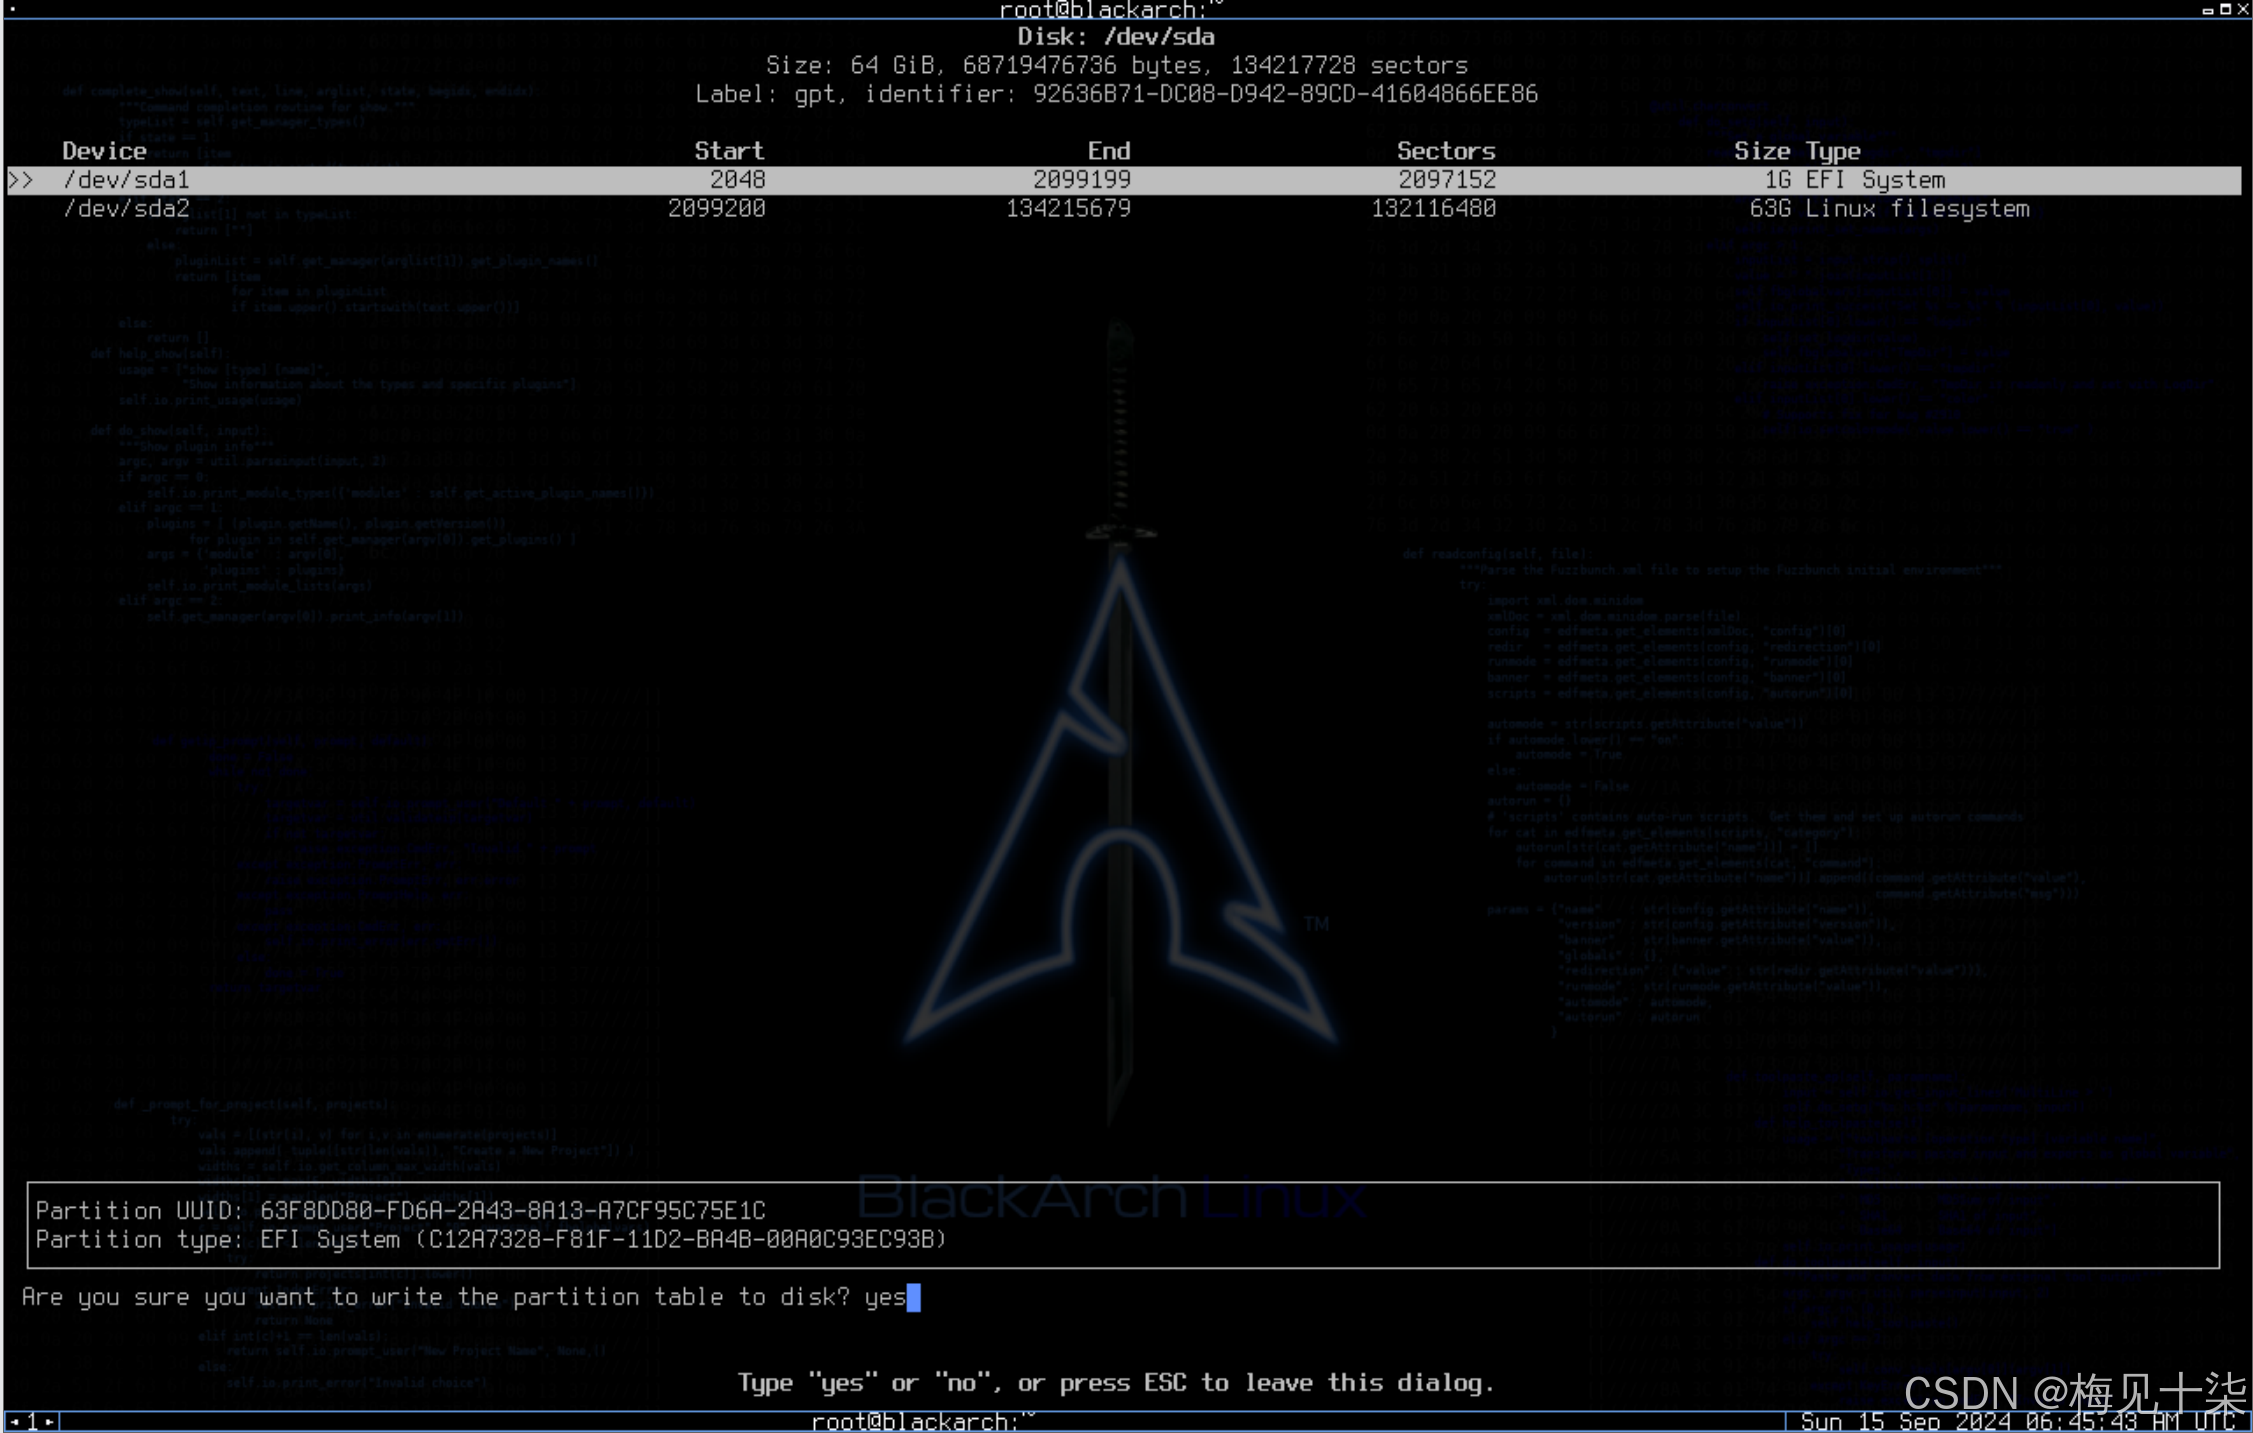This screenshot has width=2253, height=1433.
Task: Click the date and time clock
Action: (x=2017, y=1421)
